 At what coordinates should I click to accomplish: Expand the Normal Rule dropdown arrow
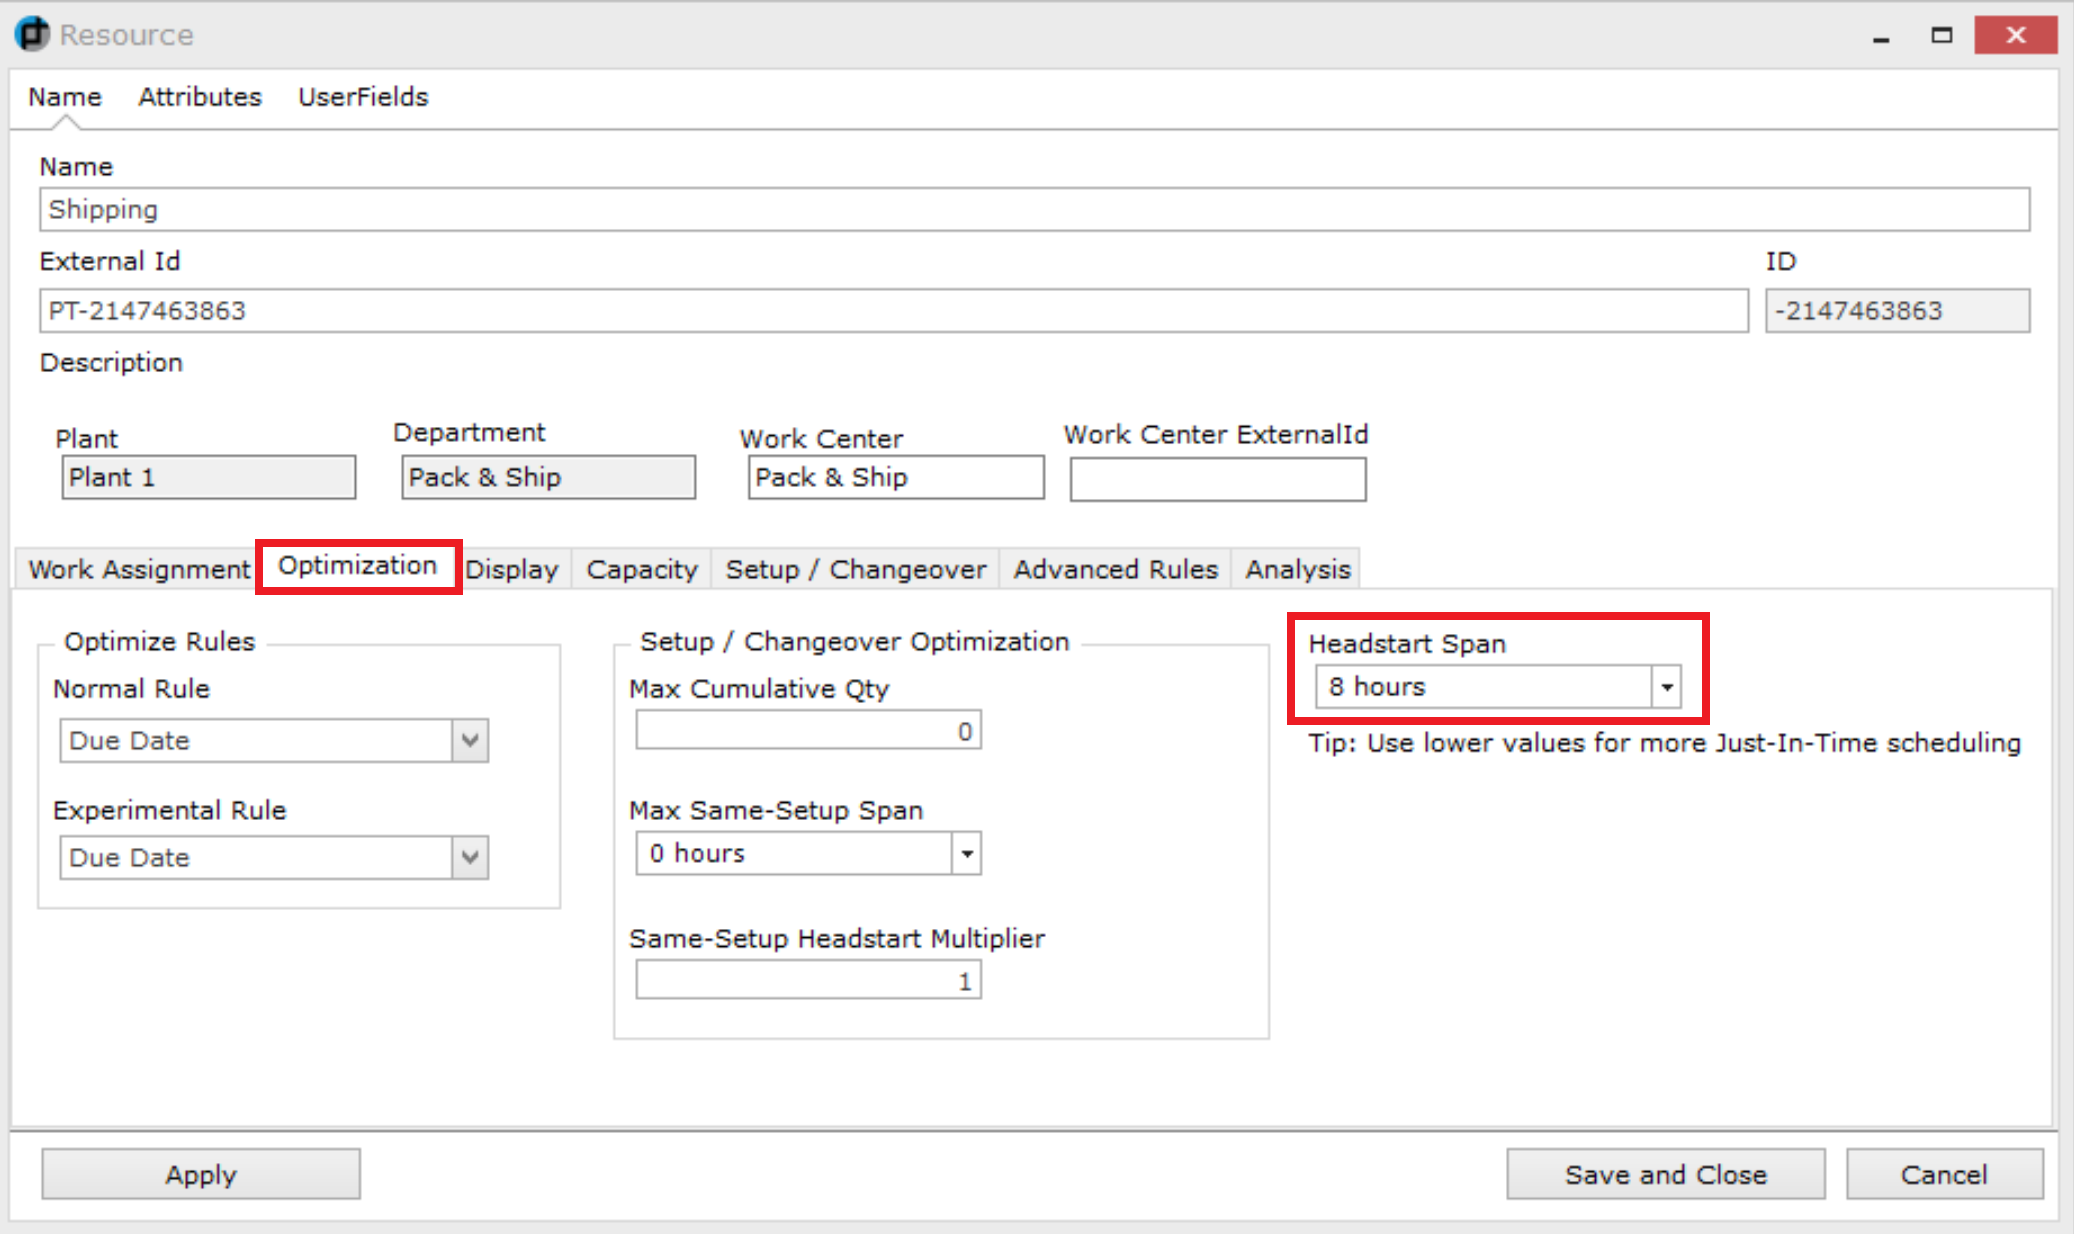pyautogui.click(x=470, y=741)
